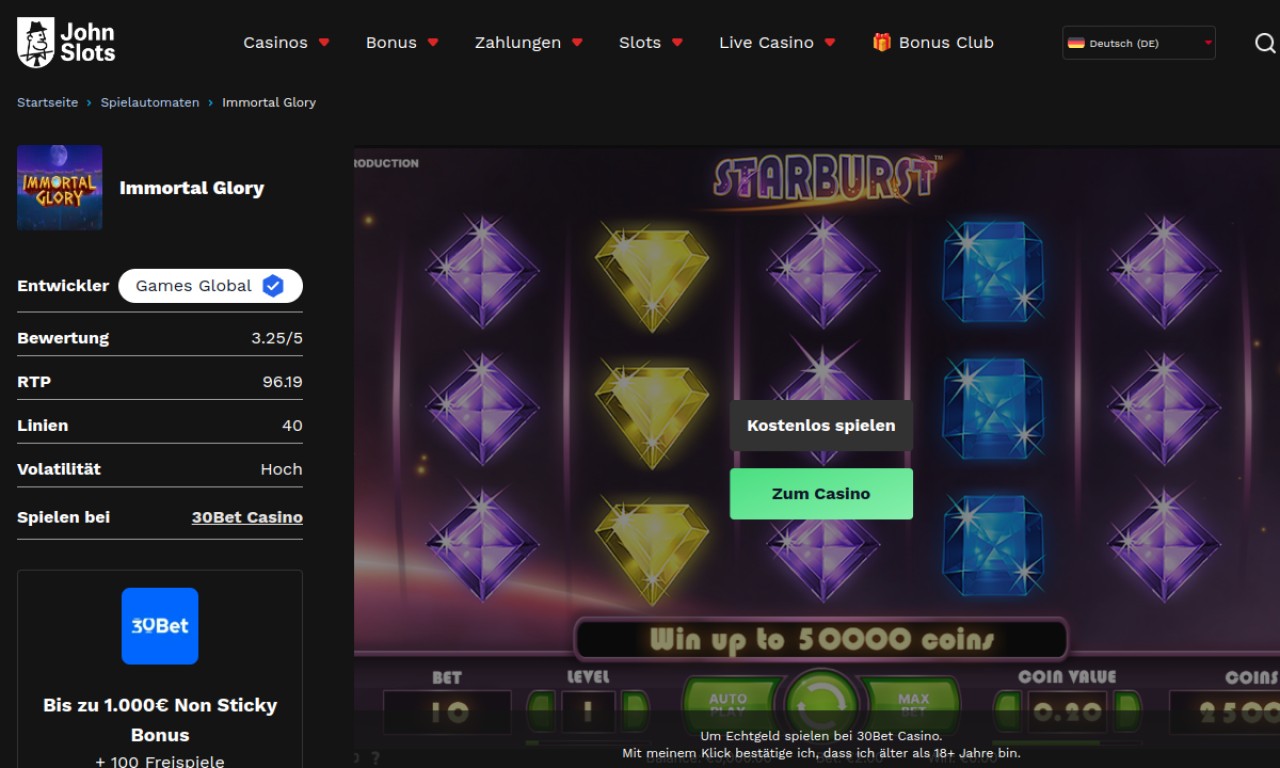Click the German flag icon
The height and width of the screenshot is (768, 1280).
coord(1076,43)
